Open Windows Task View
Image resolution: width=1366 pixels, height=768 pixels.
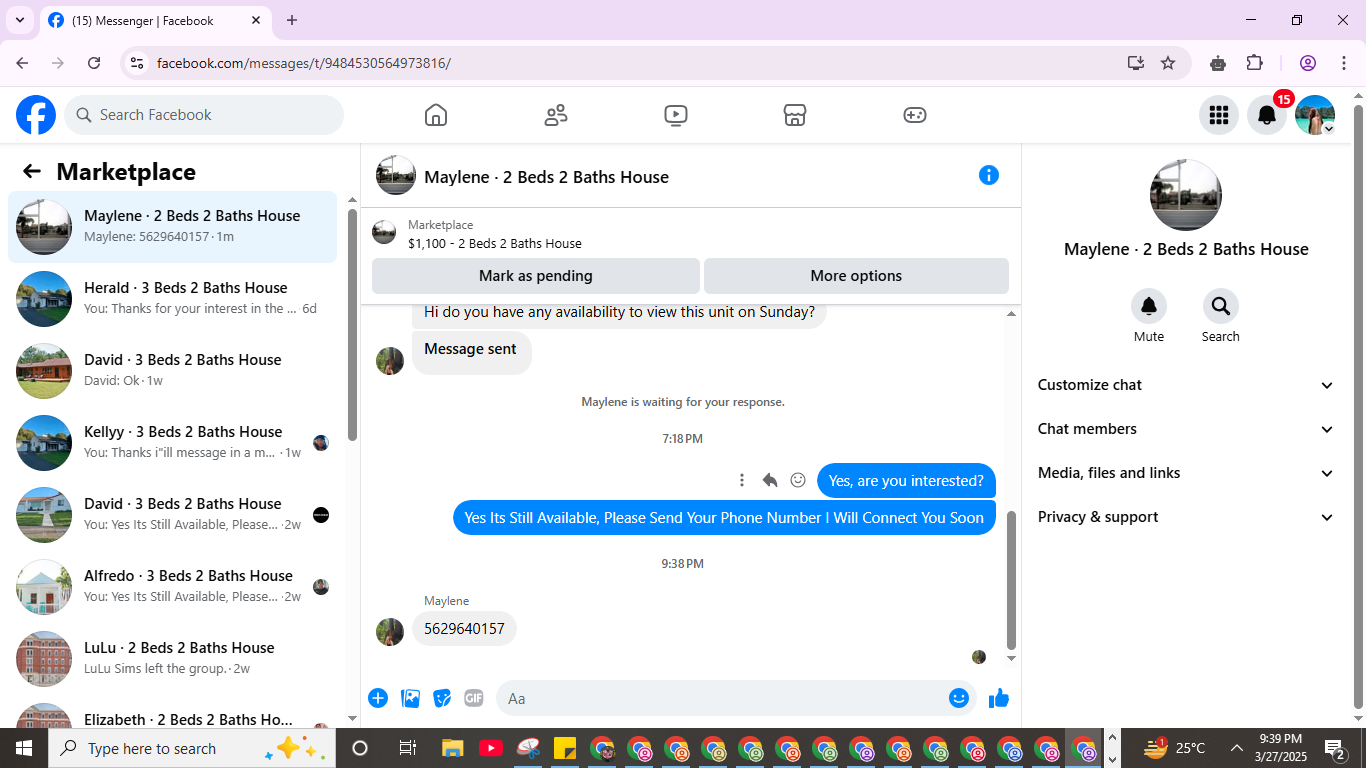click(x=407, y=748)
